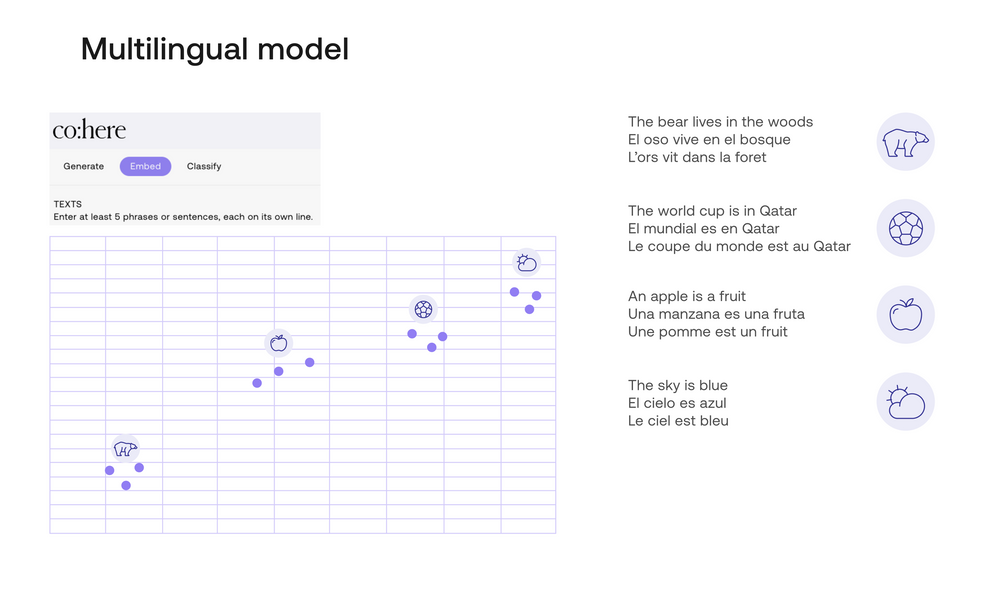Click "Le ciel est bleu" sentence

678,421
